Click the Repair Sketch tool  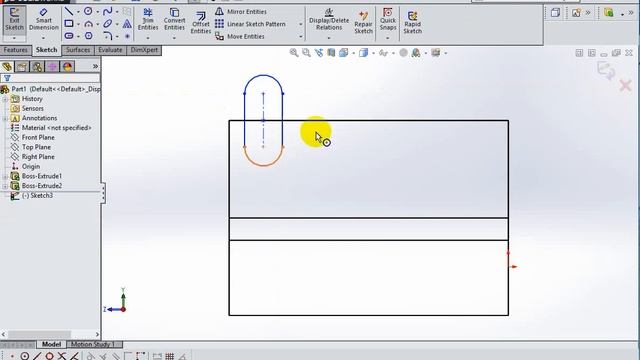click(x=363, y=22)
